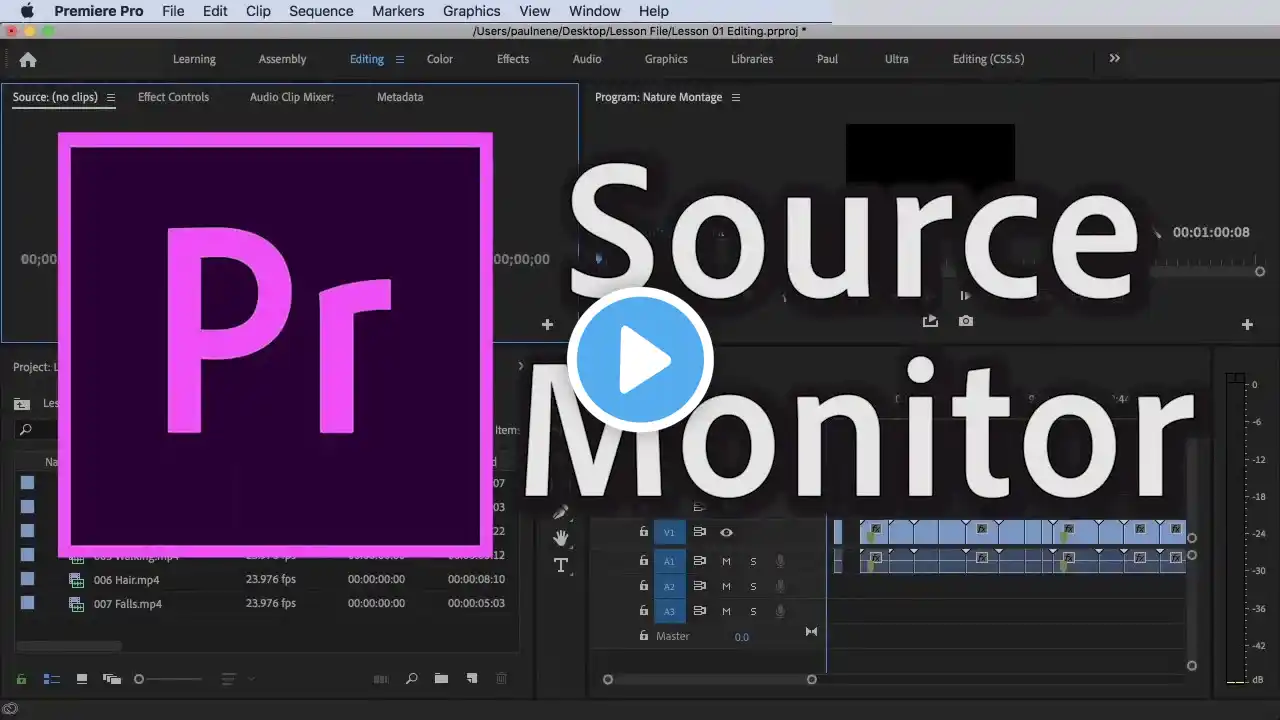Click the Export Frame camera icon
Screen dimensions: 1280x720
[x=965, y=321]
